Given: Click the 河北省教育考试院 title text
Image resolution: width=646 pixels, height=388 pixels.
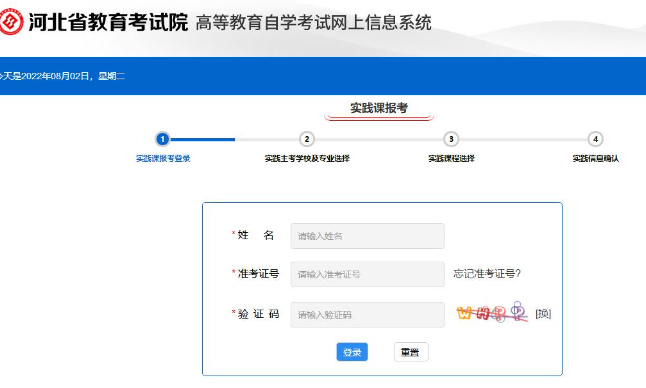Looking at the screenshot, I should click(x=108, y=22).
